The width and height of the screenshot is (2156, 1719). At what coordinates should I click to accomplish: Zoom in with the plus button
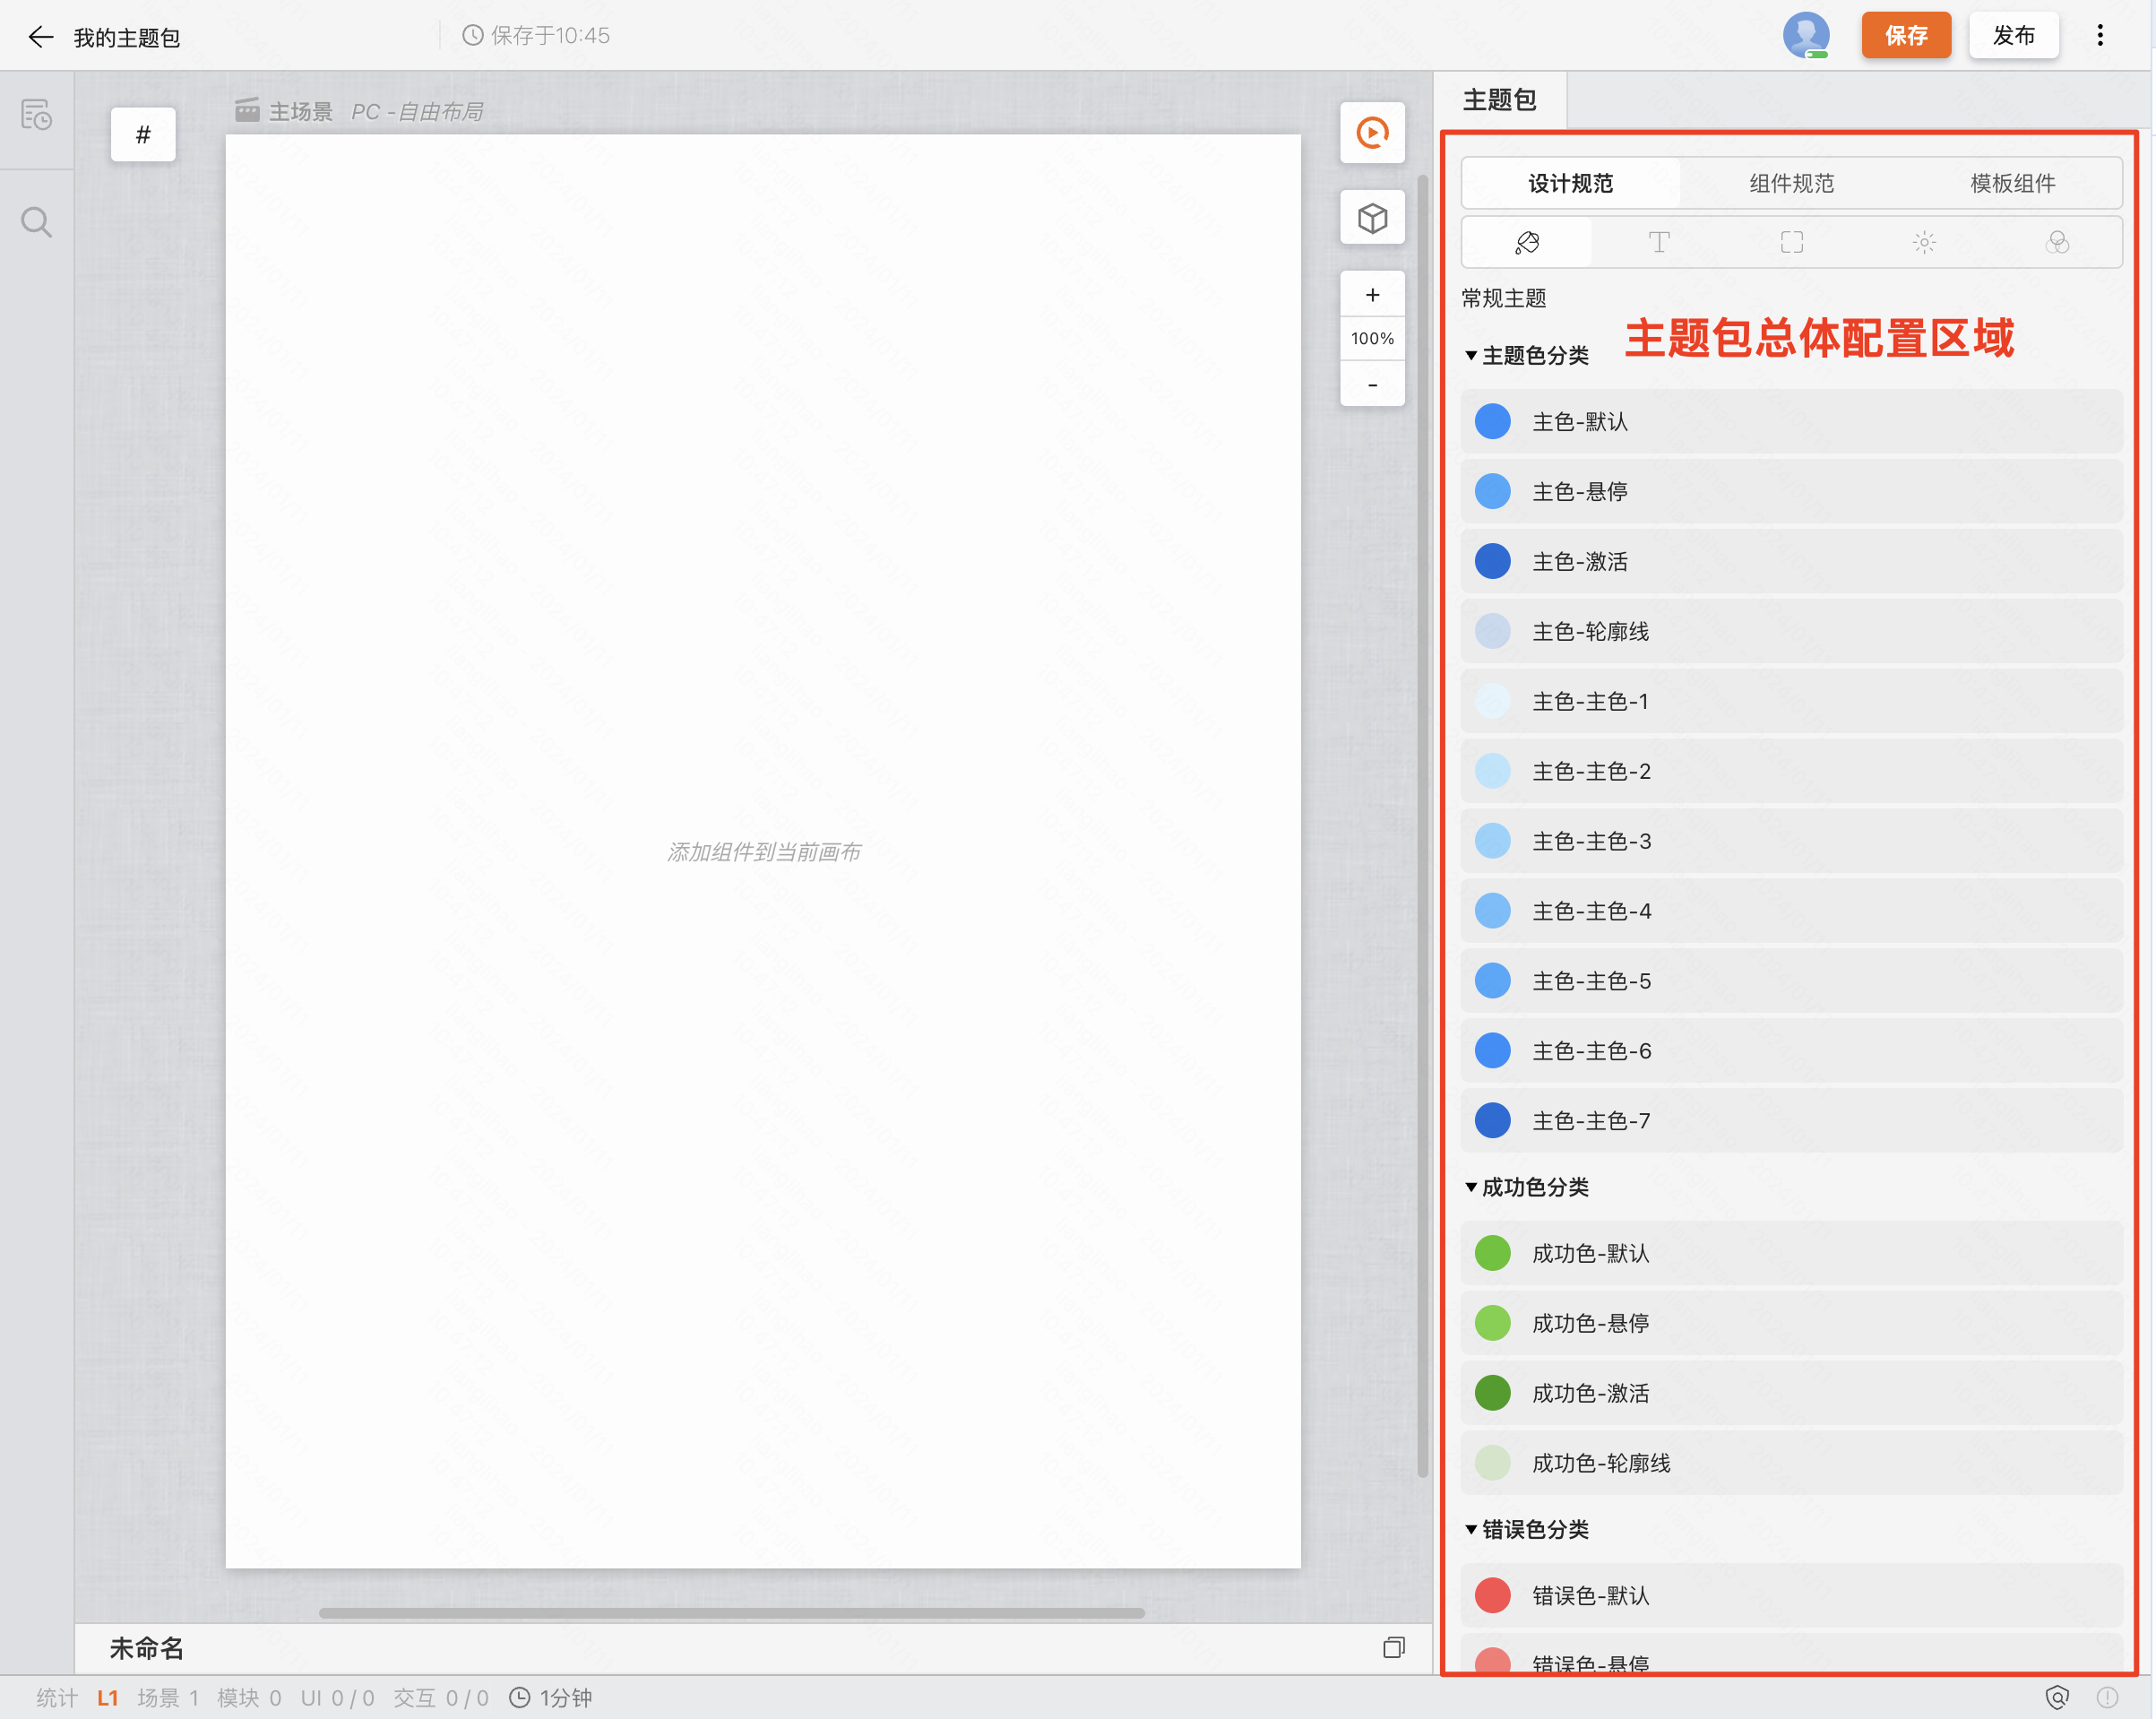[x=1372, y=295]
